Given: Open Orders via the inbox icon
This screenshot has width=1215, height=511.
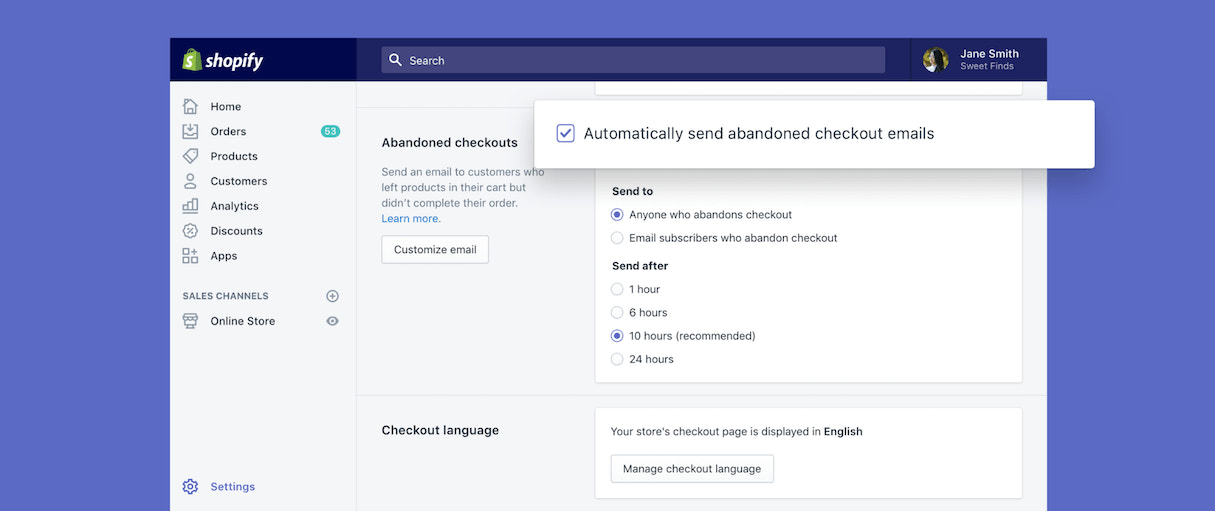Looking at the screenshot, I should click(x=190, y=131).
